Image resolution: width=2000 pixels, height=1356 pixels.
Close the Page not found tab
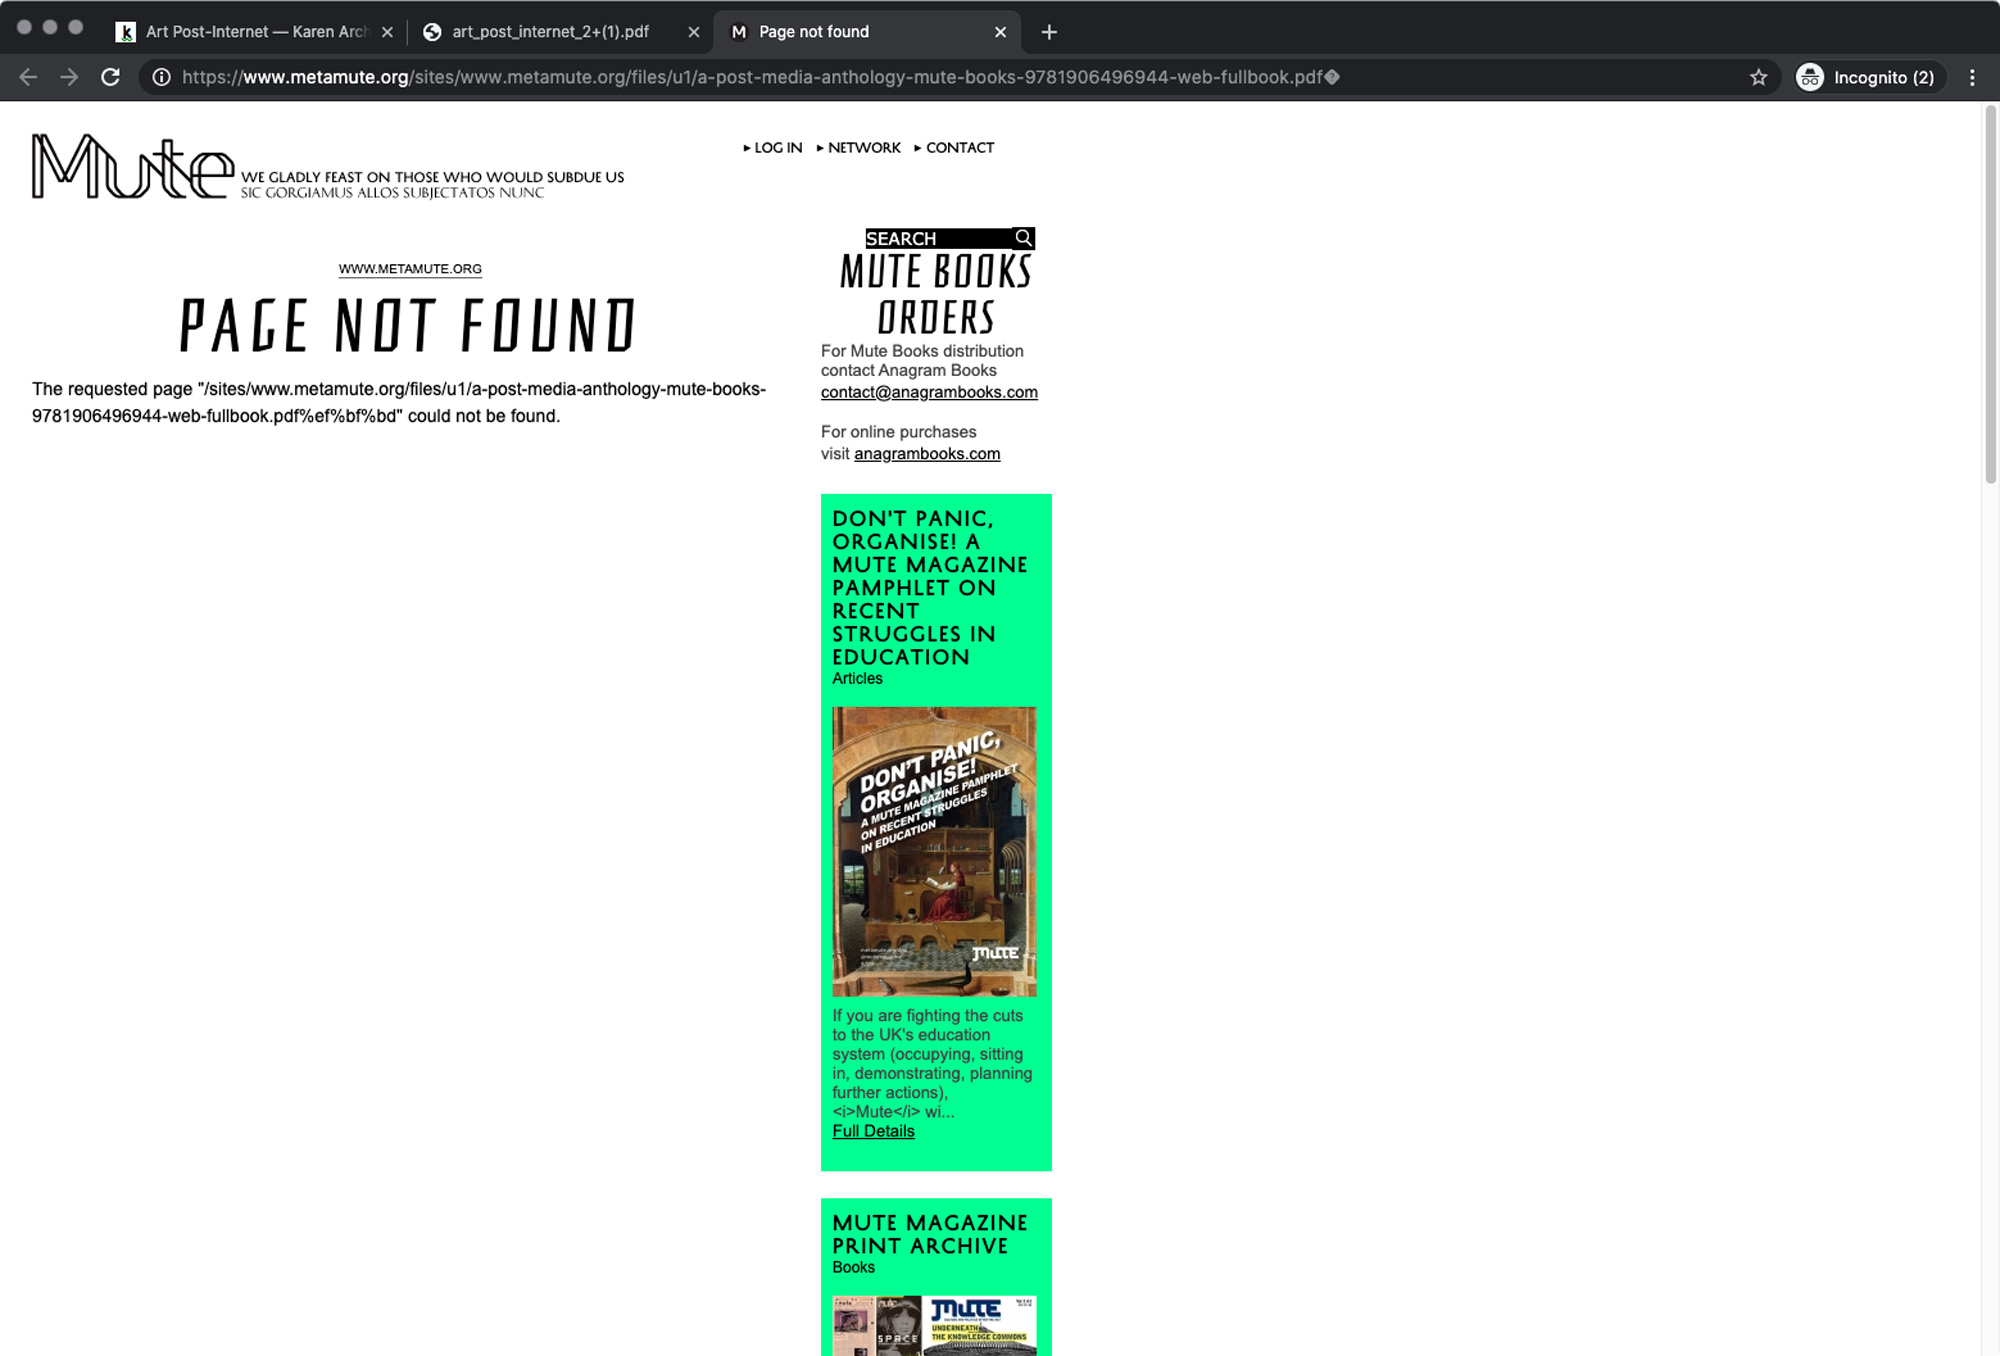[x=1000, y=32]
